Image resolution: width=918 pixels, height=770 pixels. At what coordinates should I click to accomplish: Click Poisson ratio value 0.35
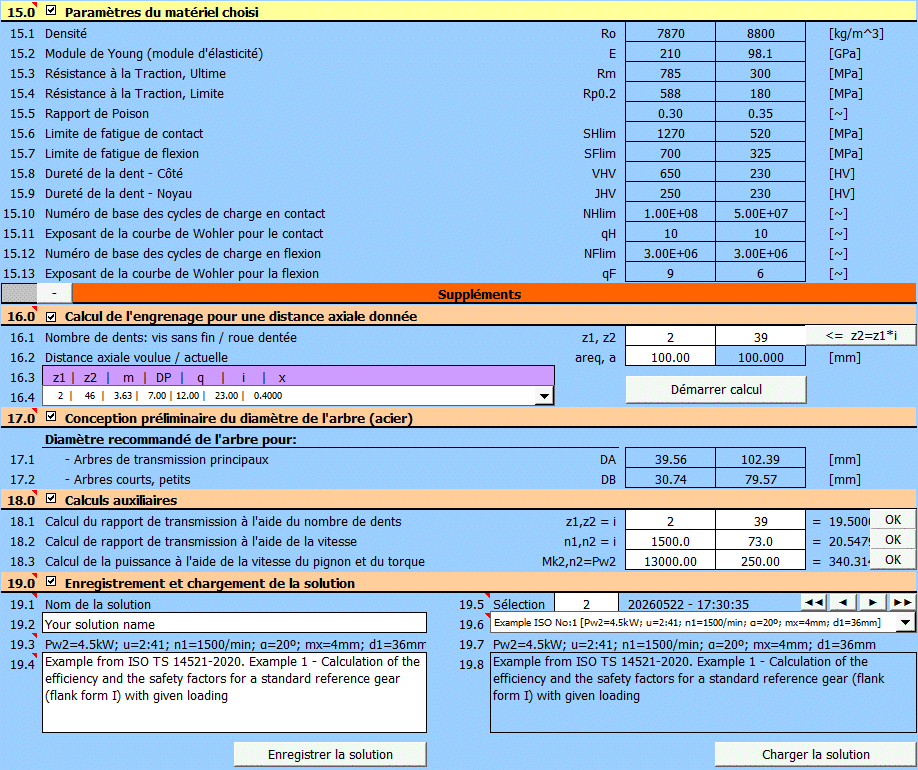761,113
